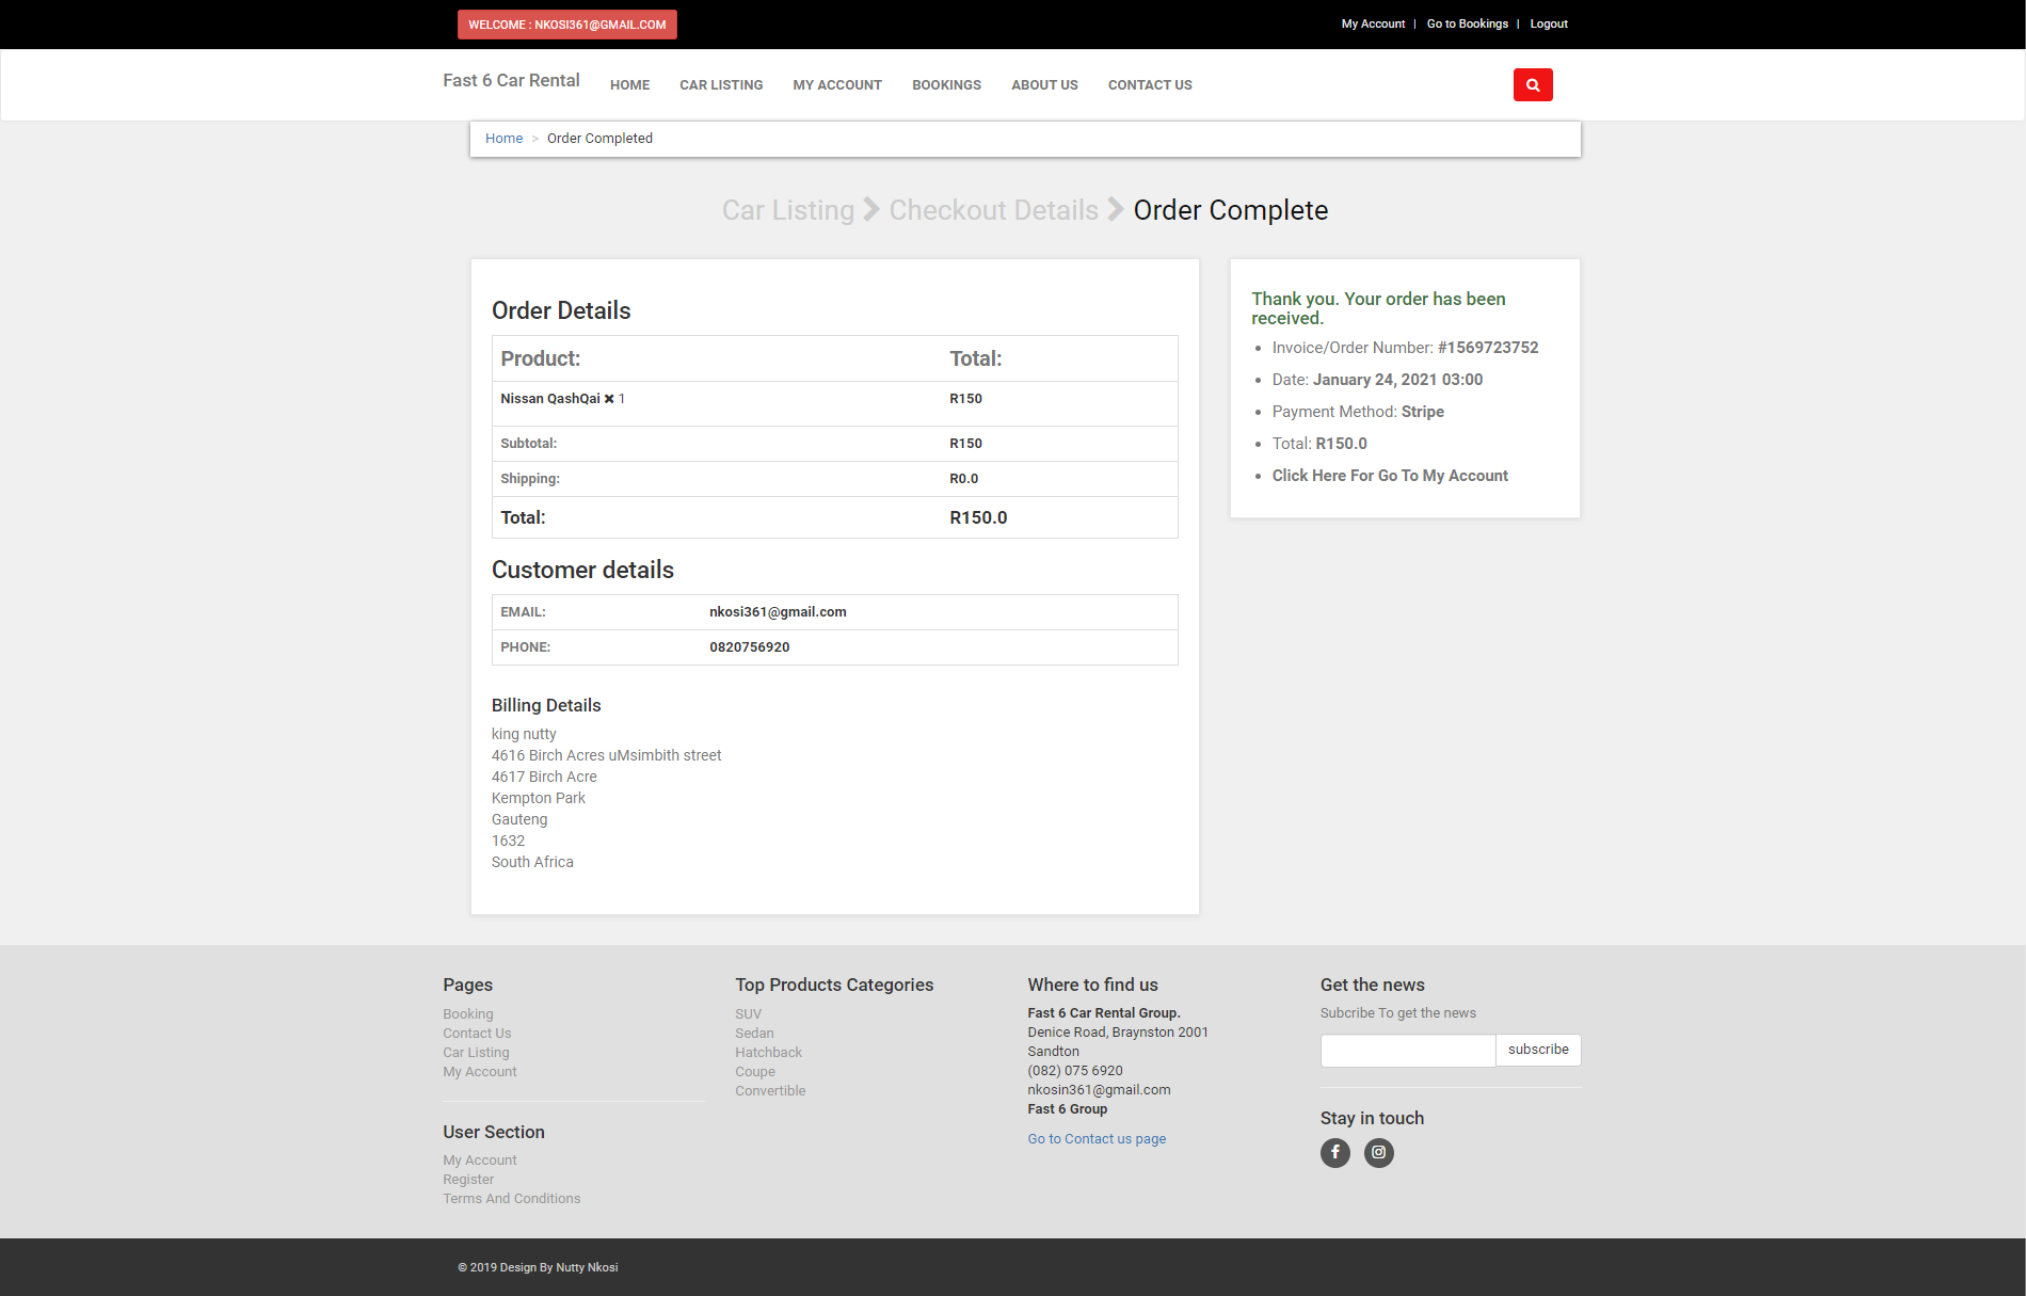Click the subscribe button for news
Viewport: 2026px width, 1296px height.
pyautogui.click(x=1537, y=1049)
